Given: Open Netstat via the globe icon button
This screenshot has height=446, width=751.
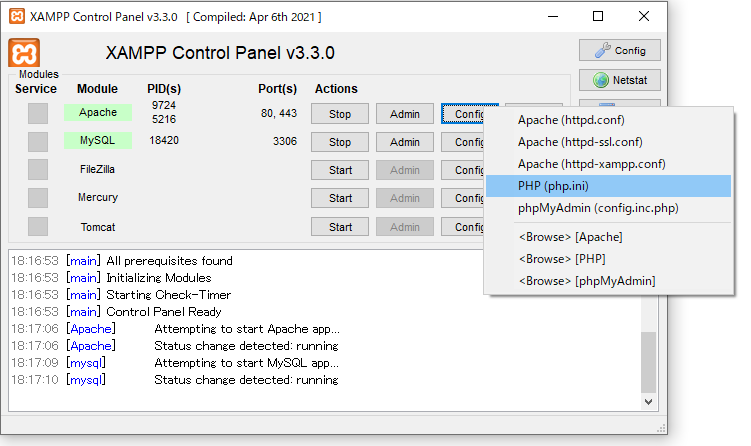Looking at the screenshot, I should pos(619,80).
